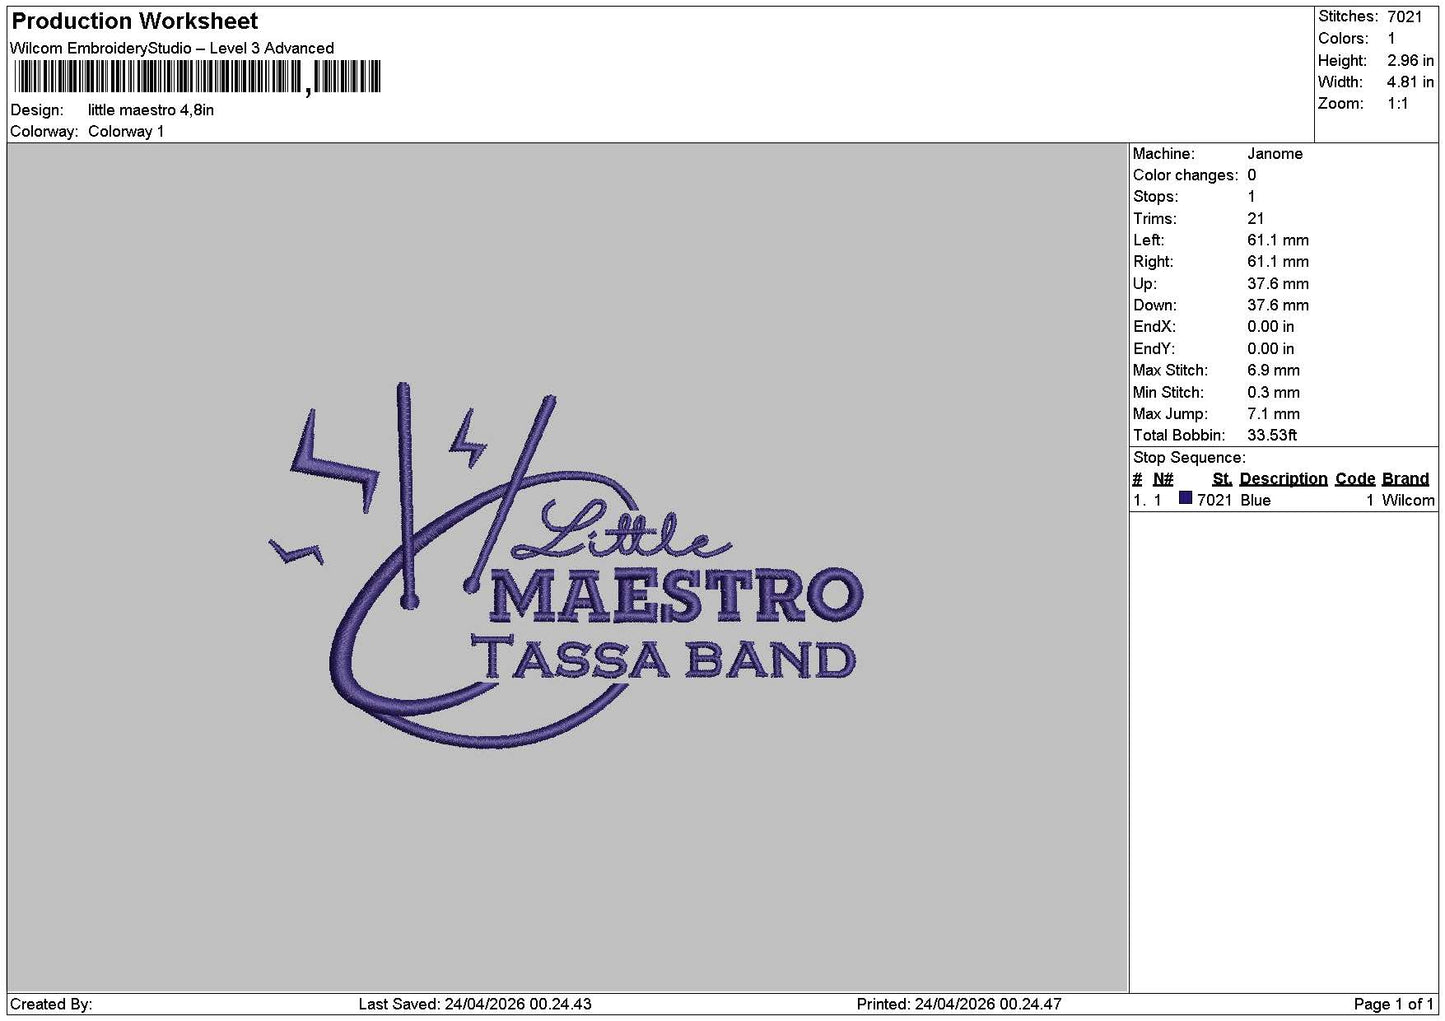Click the 'Blue' description in stop sequence
The height and width of the screenshot is (1021, 1445).
1255,500
